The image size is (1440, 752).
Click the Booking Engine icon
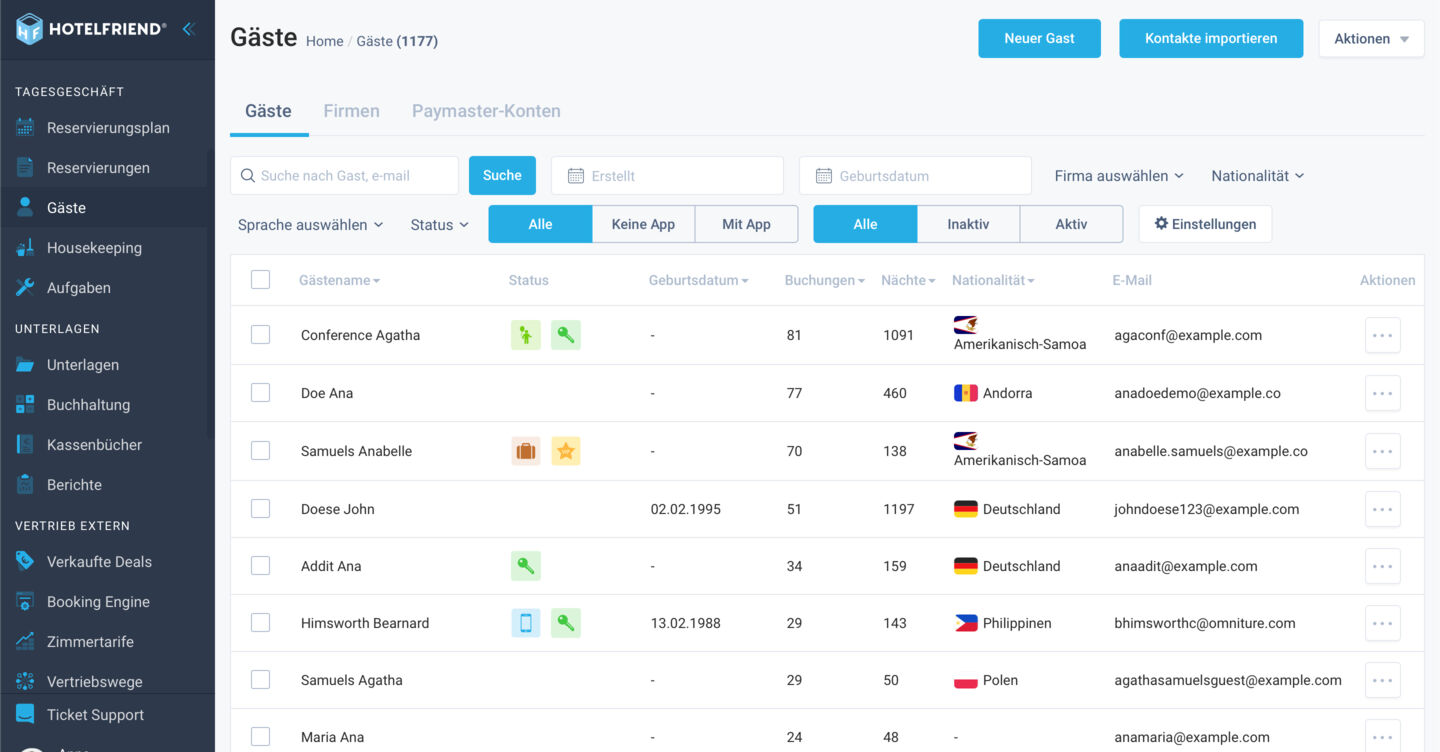[25, 602]
